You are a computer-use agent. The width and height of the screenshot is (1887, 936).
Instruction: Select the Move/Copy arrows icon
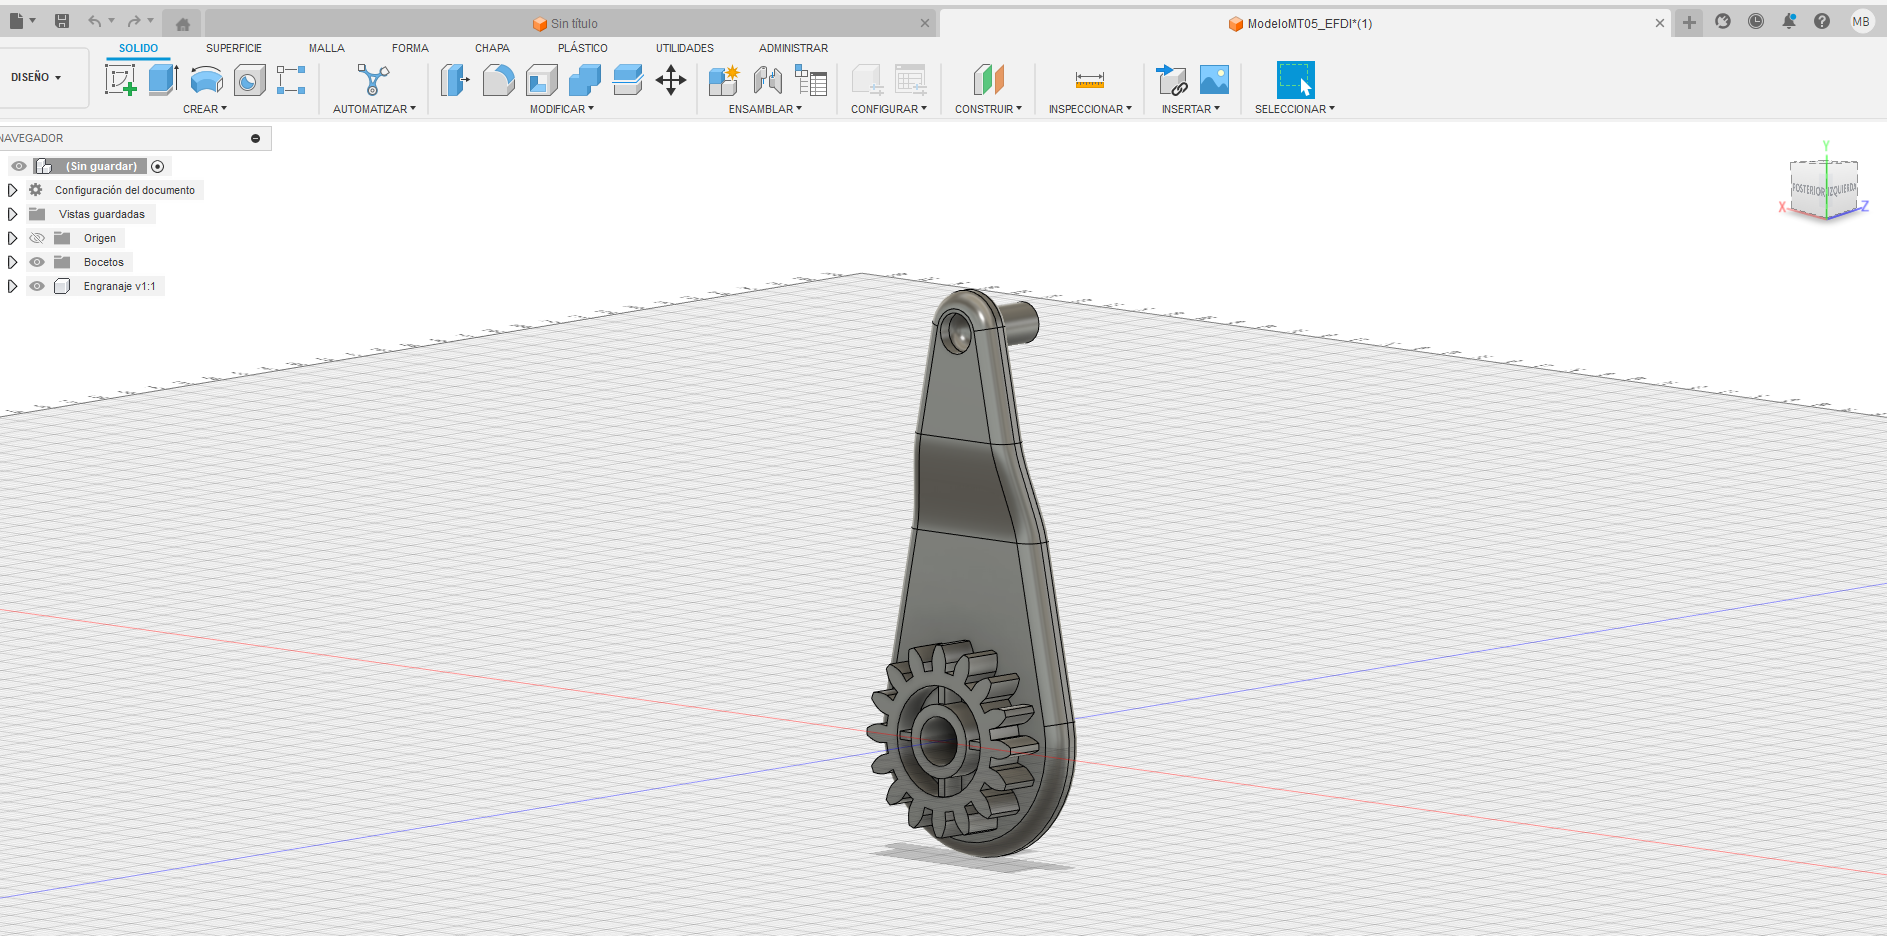(x=671, y=80)
